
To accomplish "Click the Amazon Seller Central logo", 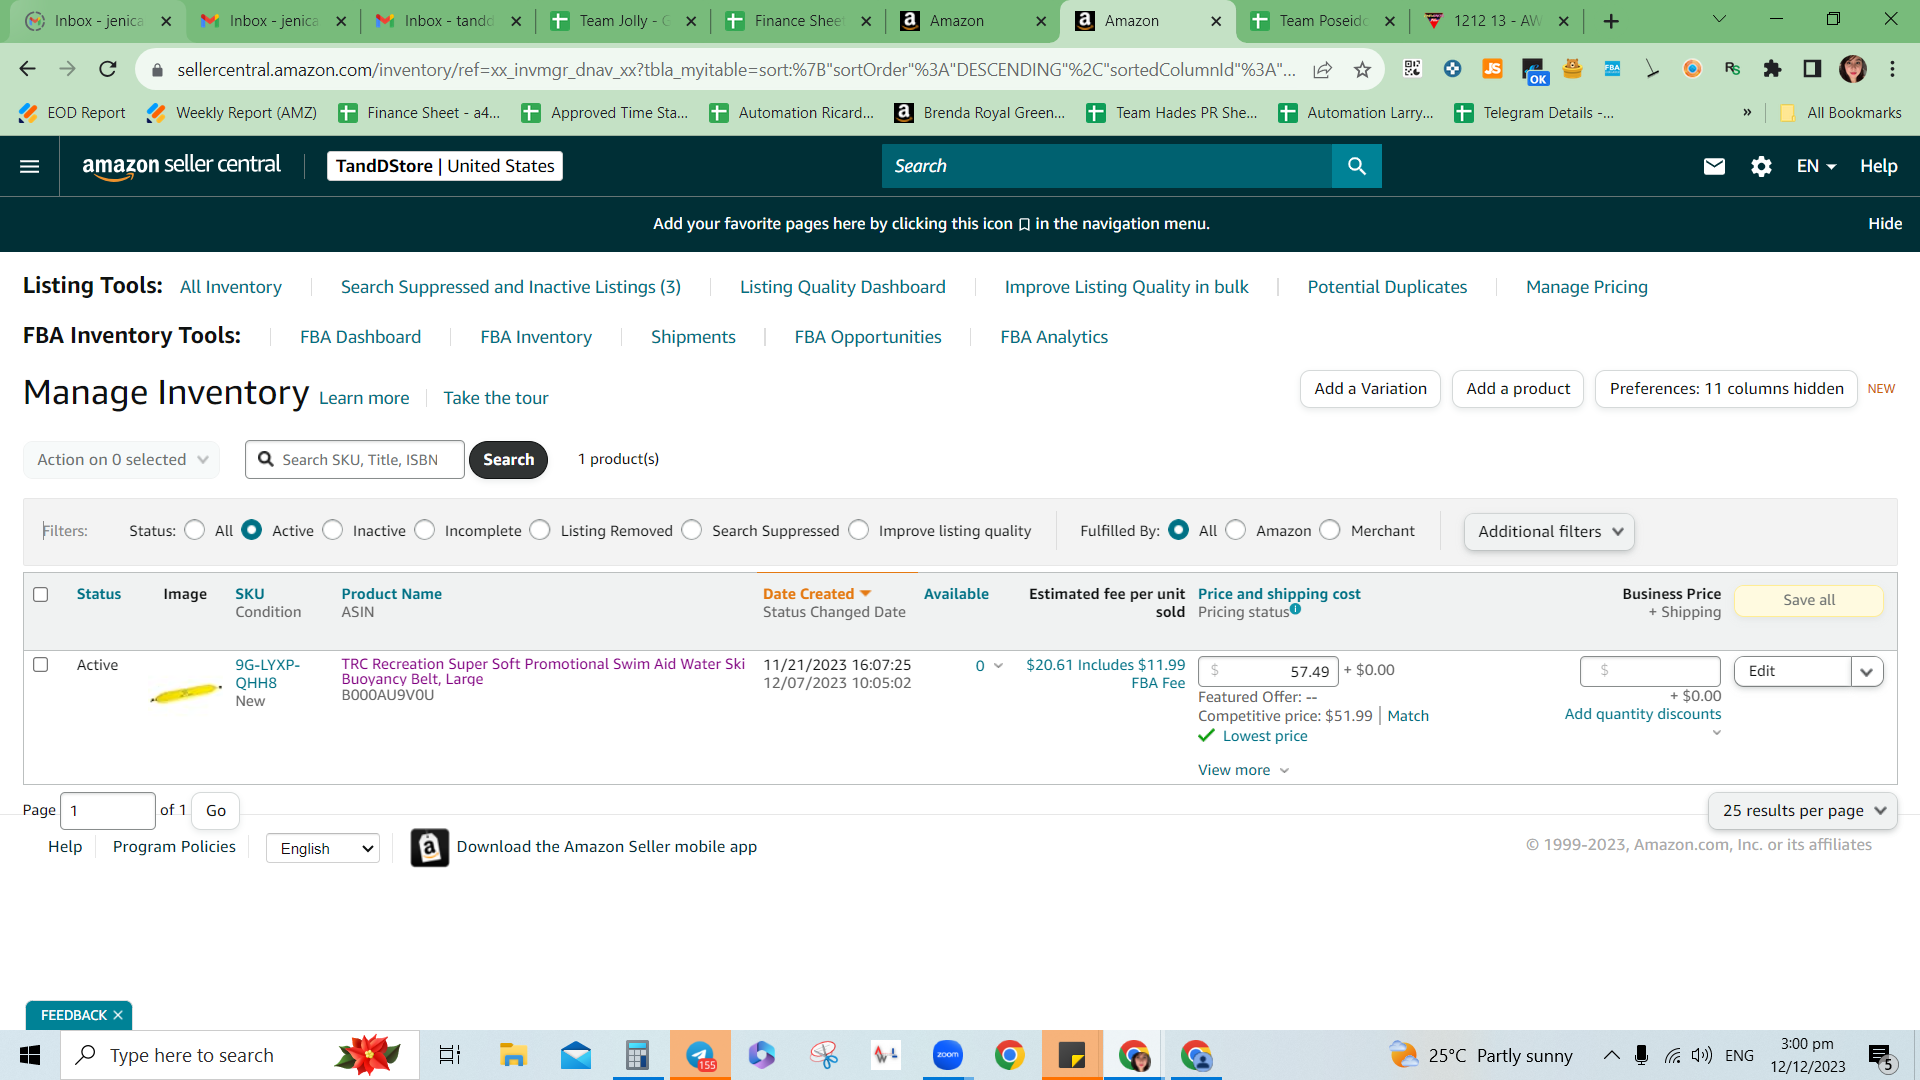I will (x=181, y=166).
